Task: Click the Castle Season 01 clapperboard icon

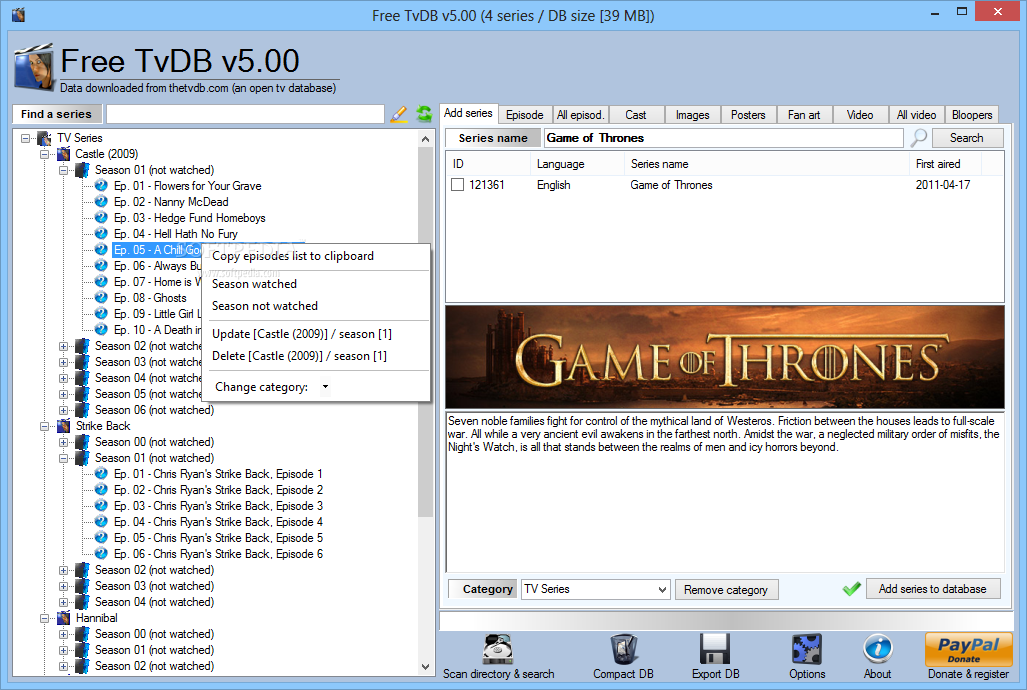Action: [83, 170]
